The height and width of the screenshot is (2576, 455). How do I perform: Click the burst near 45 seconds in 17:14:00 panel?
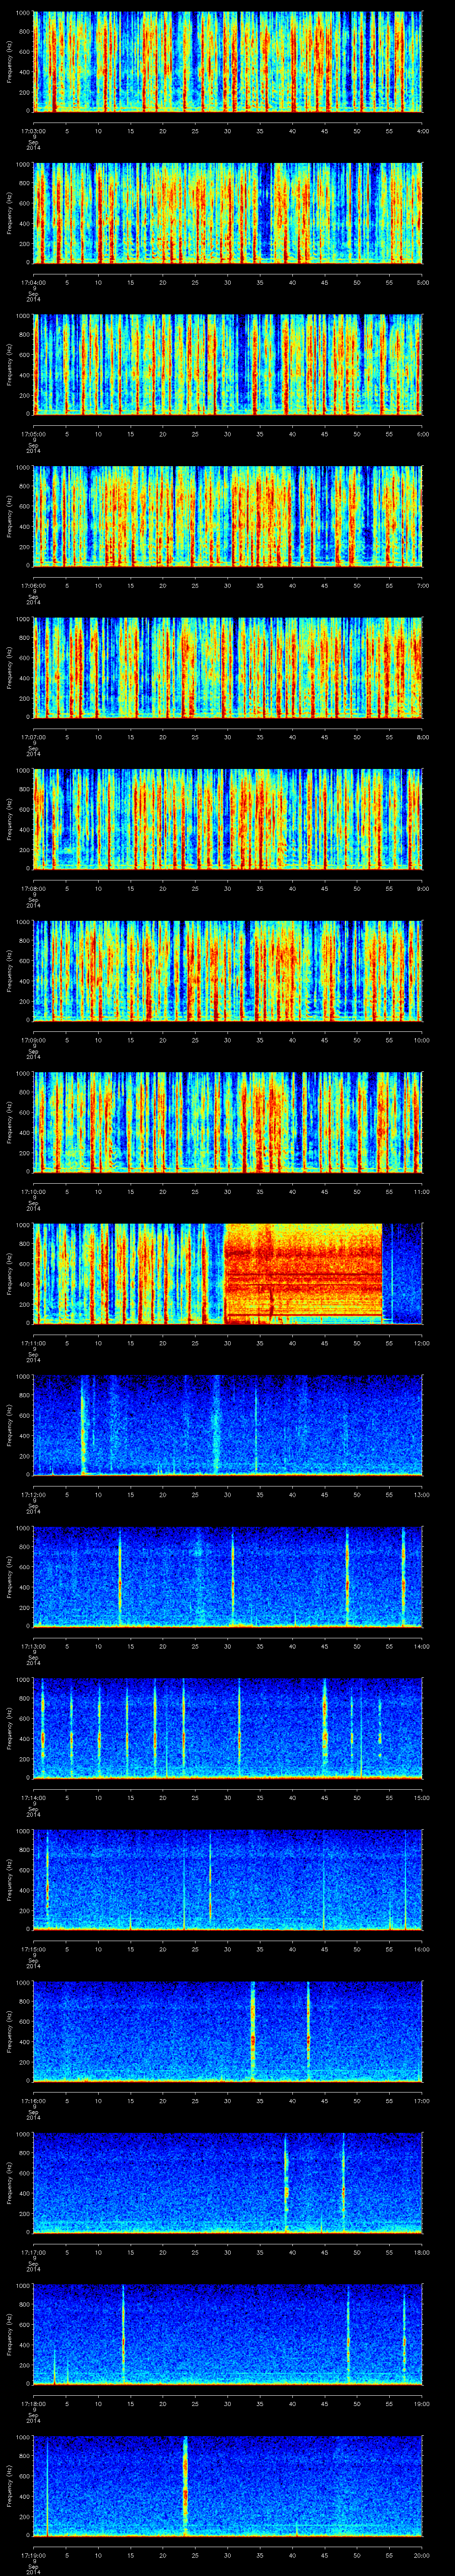point(325,1725)
